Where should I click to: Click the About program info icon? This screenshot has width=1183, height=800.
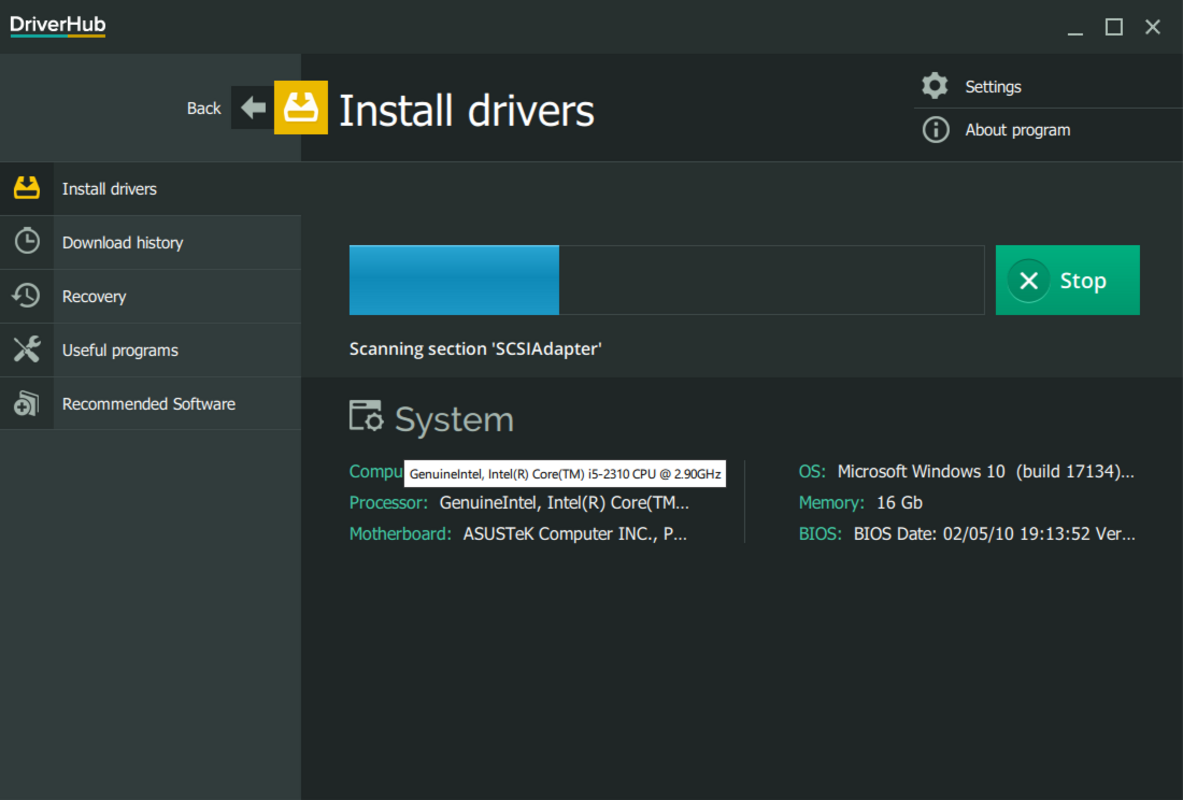pos(936,130)
